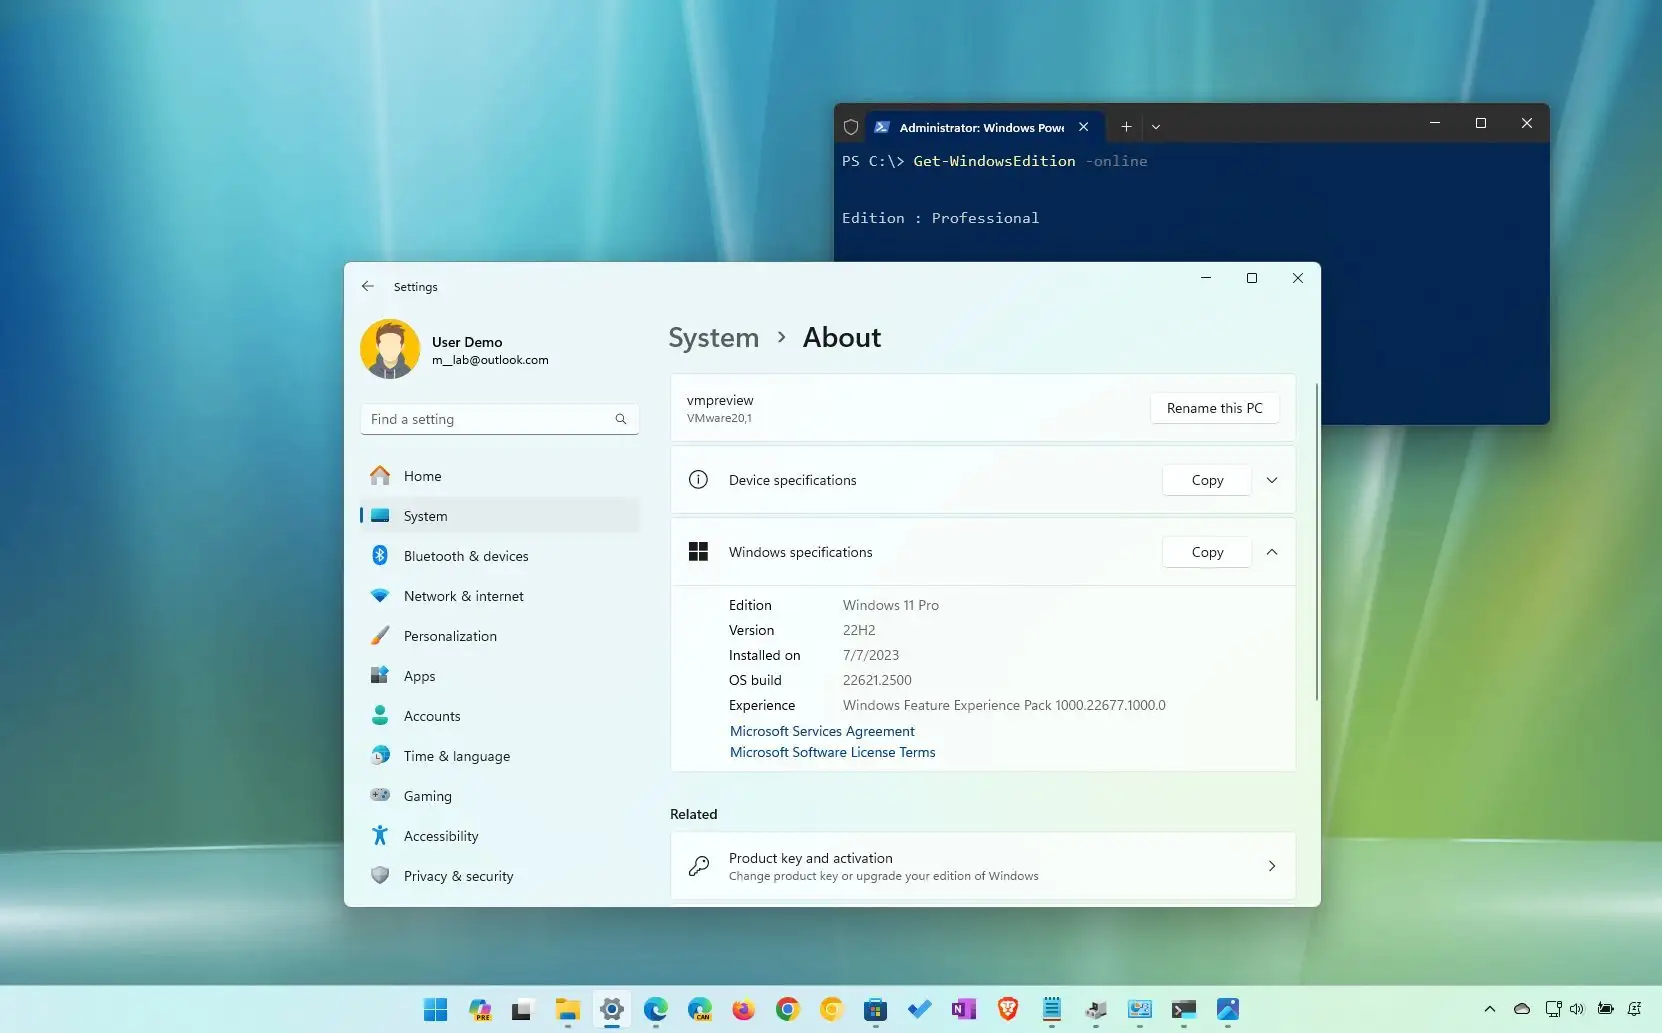
Task: Open Product key and activation
Action: pos(983,866)
